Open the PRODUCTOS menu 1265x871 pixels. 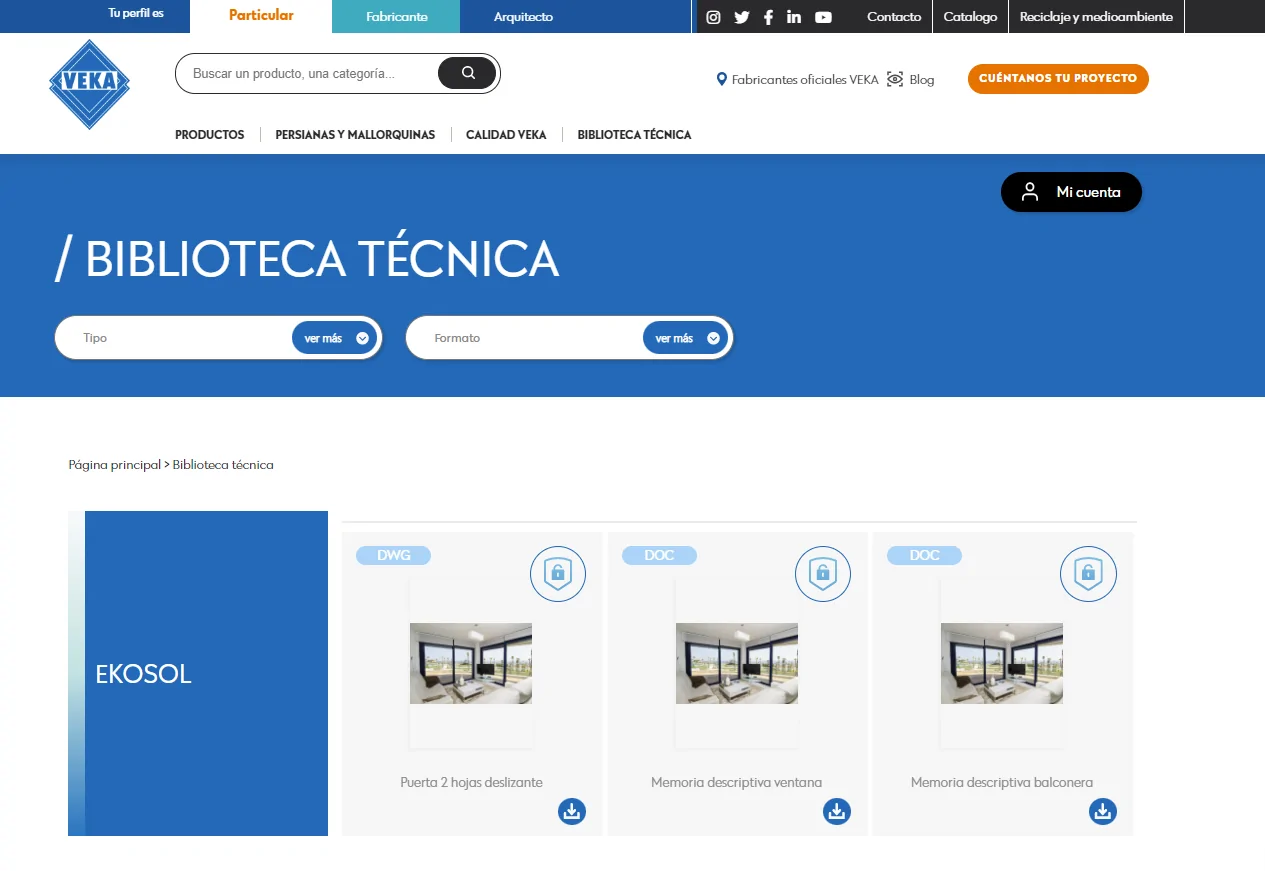pyautogui.click(x=209, y=135)
